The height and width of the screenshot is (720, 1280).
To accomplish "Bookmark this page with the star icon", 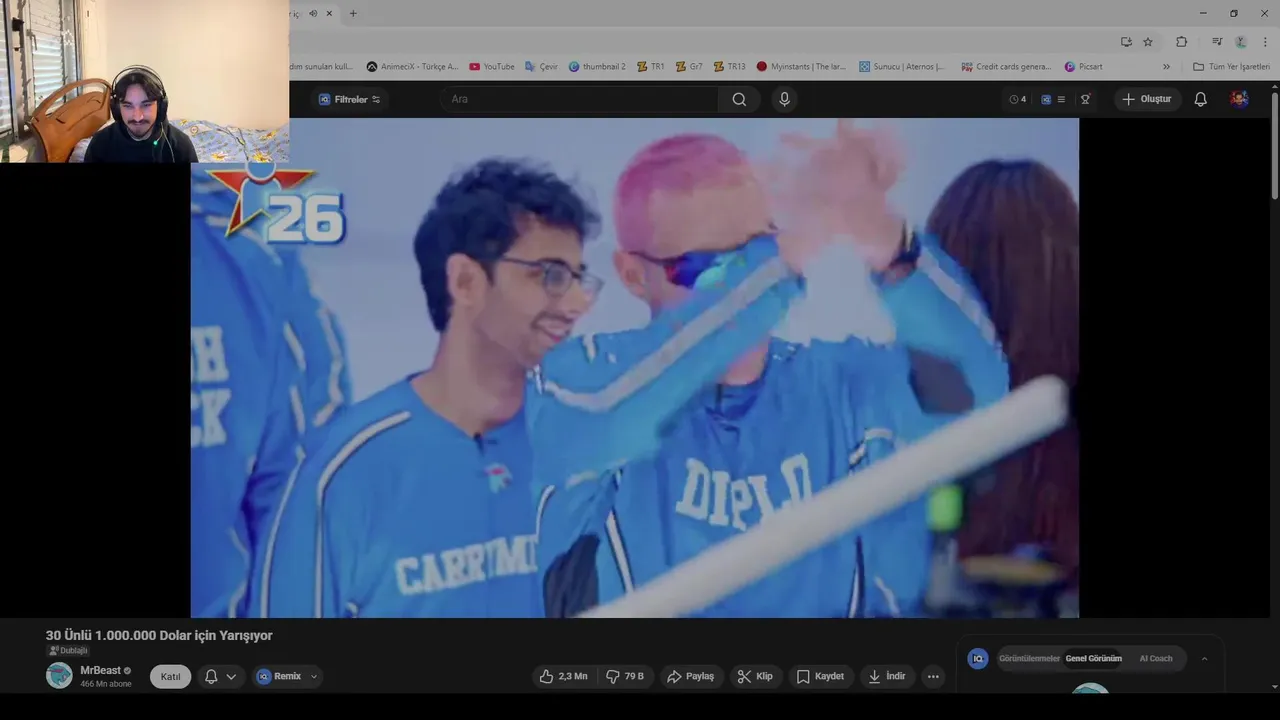I will pos(1148,41).
